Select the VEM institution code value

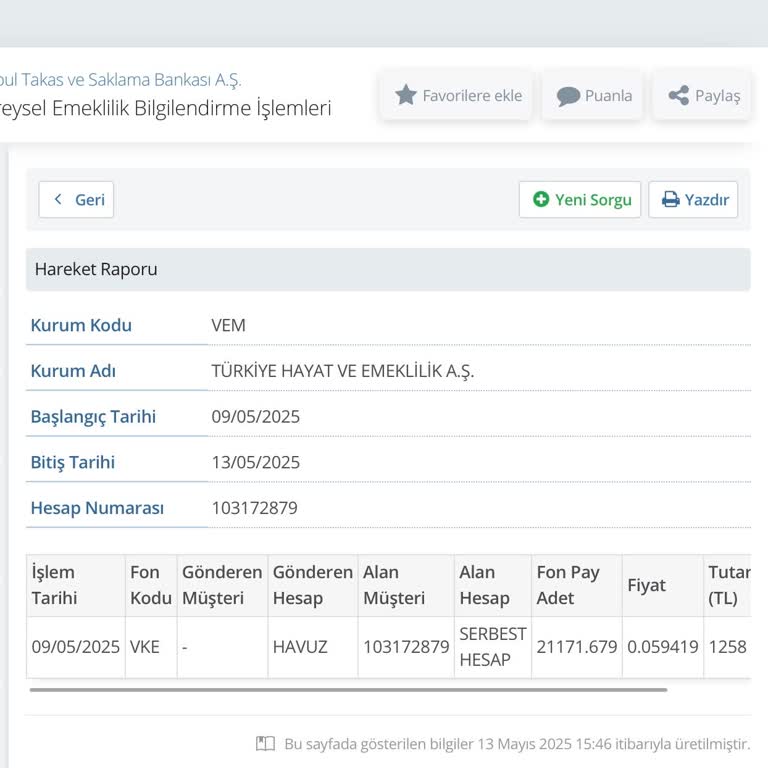(228, 325)
